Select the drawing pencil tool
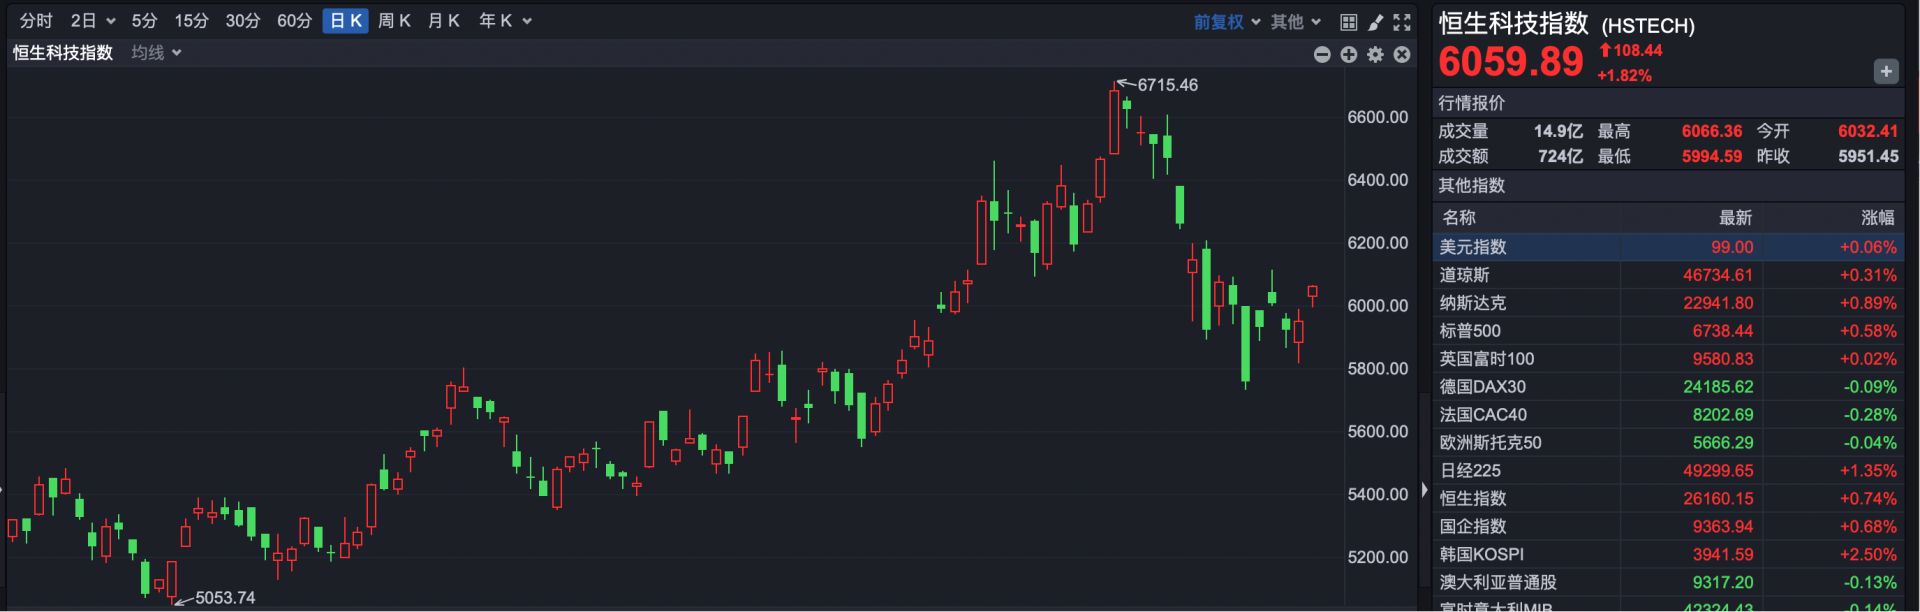The width and height of the screenshot is (1920, 612). click(x=1375, y=22)
